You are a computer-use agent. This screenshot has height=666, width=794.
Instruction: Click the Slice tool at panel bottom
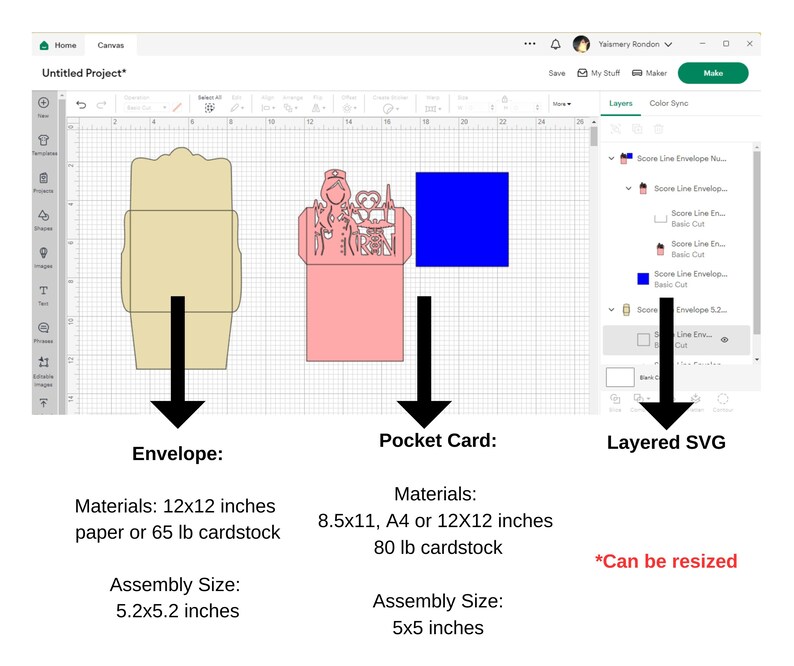615,403
